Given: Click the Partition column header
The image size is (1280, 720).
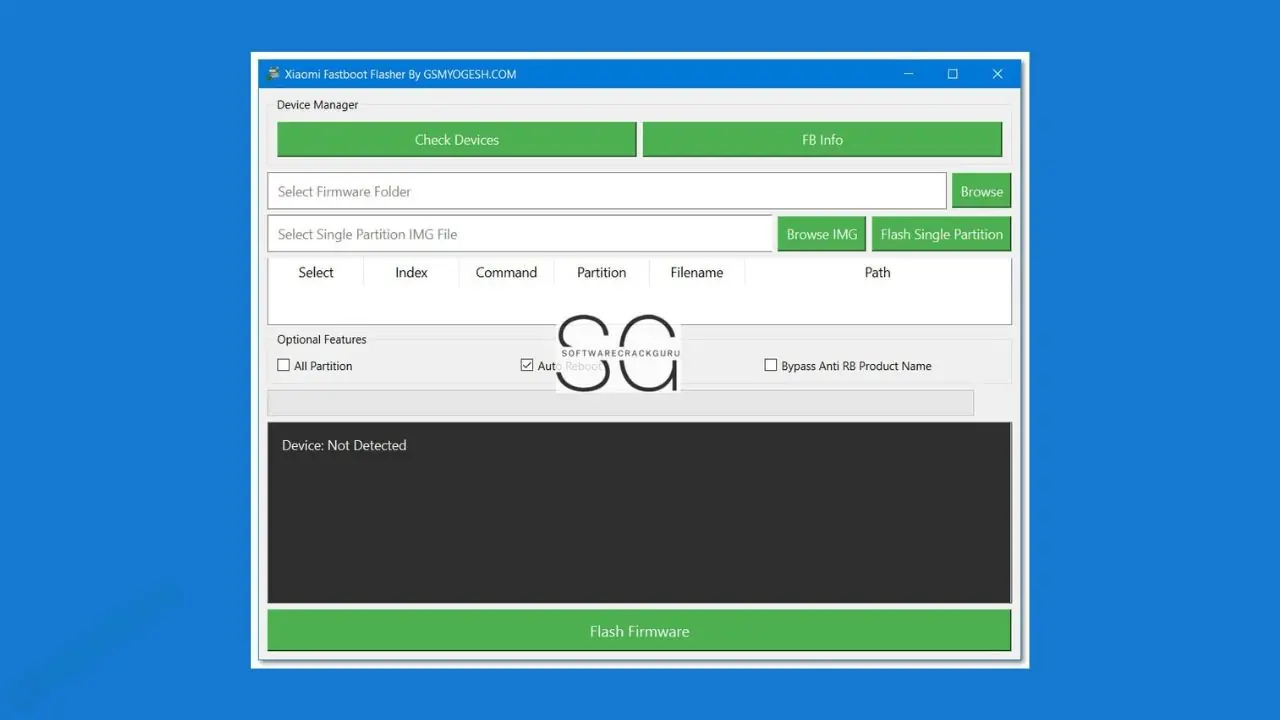Looking at the screenshot, I should tap(600, 272).
